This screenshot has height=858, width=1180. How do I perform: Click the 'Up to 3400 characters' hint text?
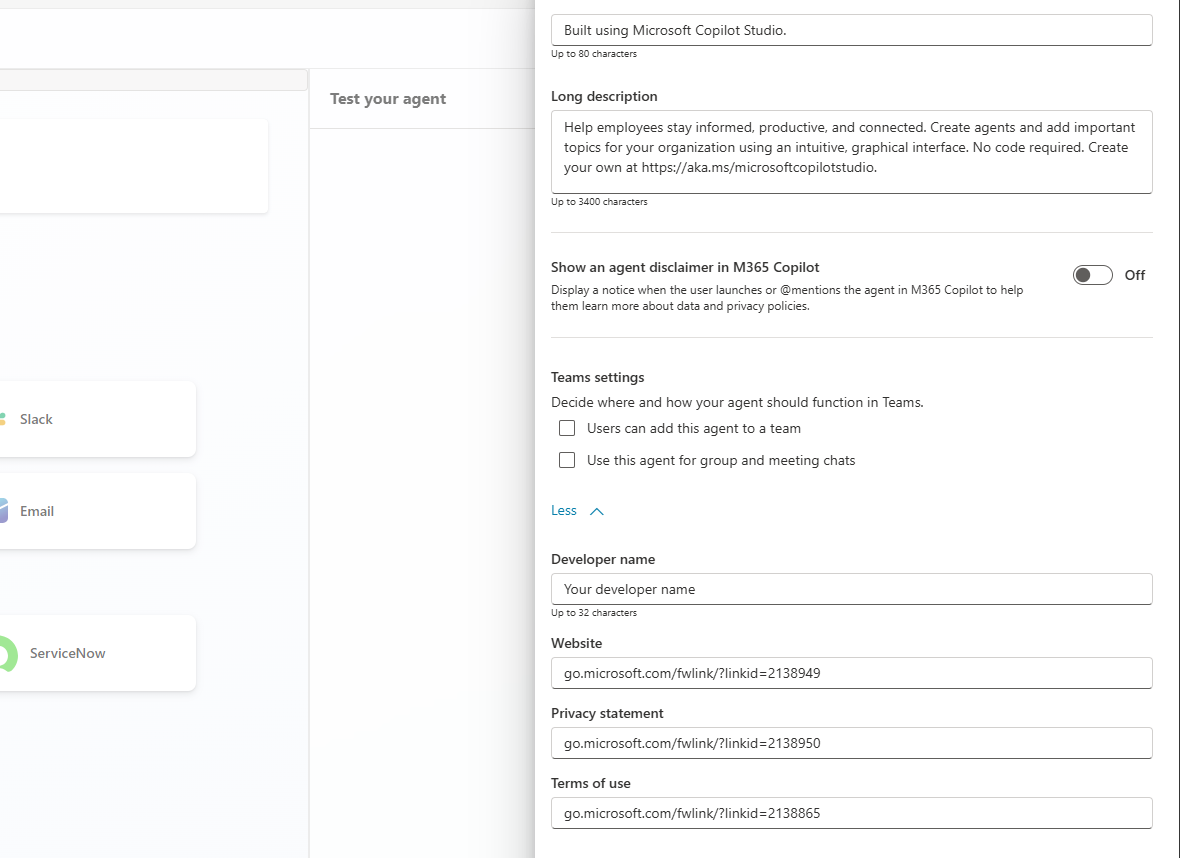point(599,202)
